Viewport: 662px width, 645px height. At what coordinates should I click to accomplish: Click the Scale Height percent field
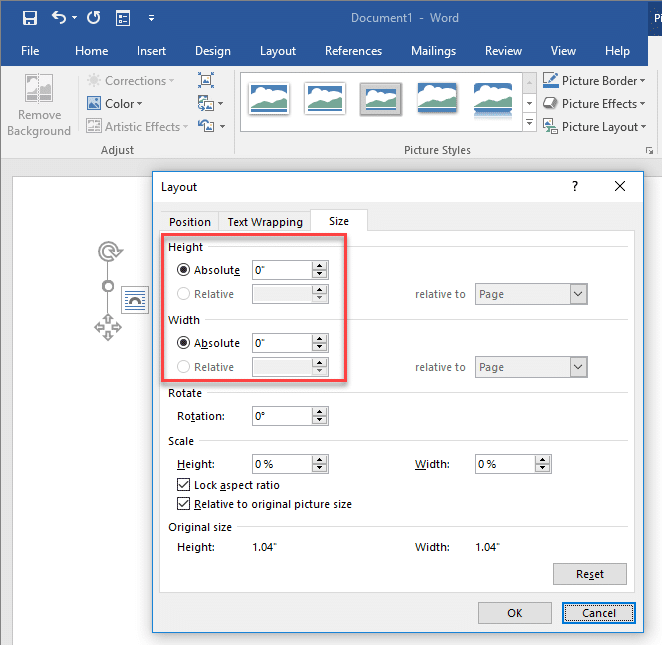282,464
